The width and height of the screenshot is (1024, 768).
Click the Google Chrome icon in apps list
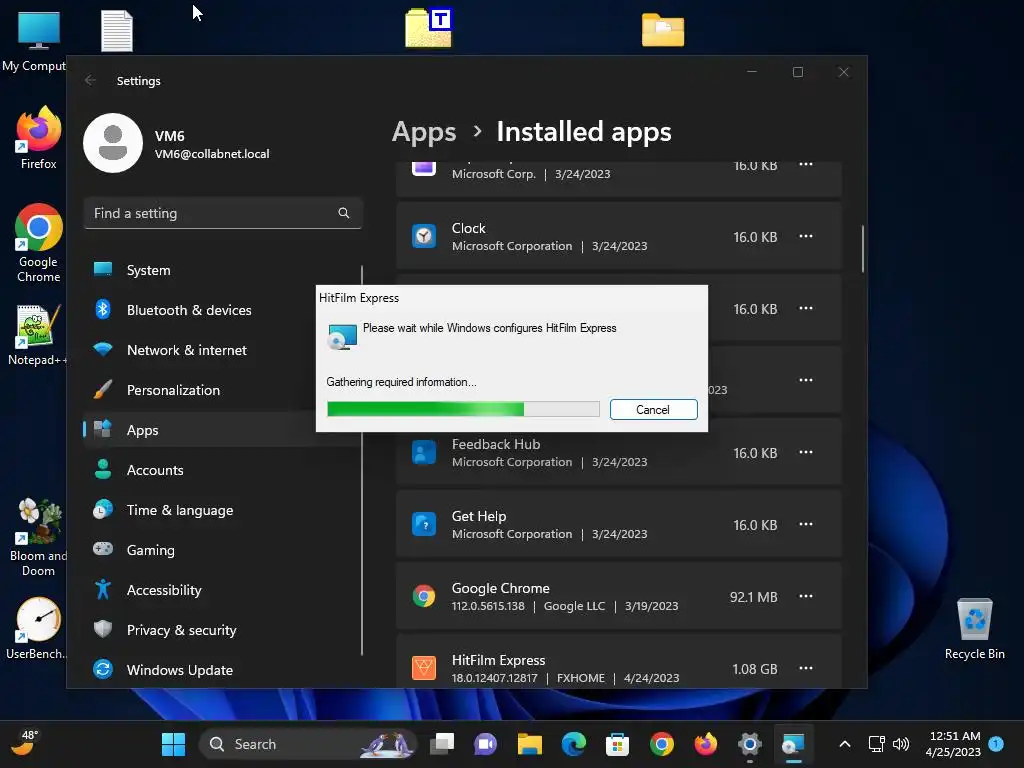click(x=424, y=596)
